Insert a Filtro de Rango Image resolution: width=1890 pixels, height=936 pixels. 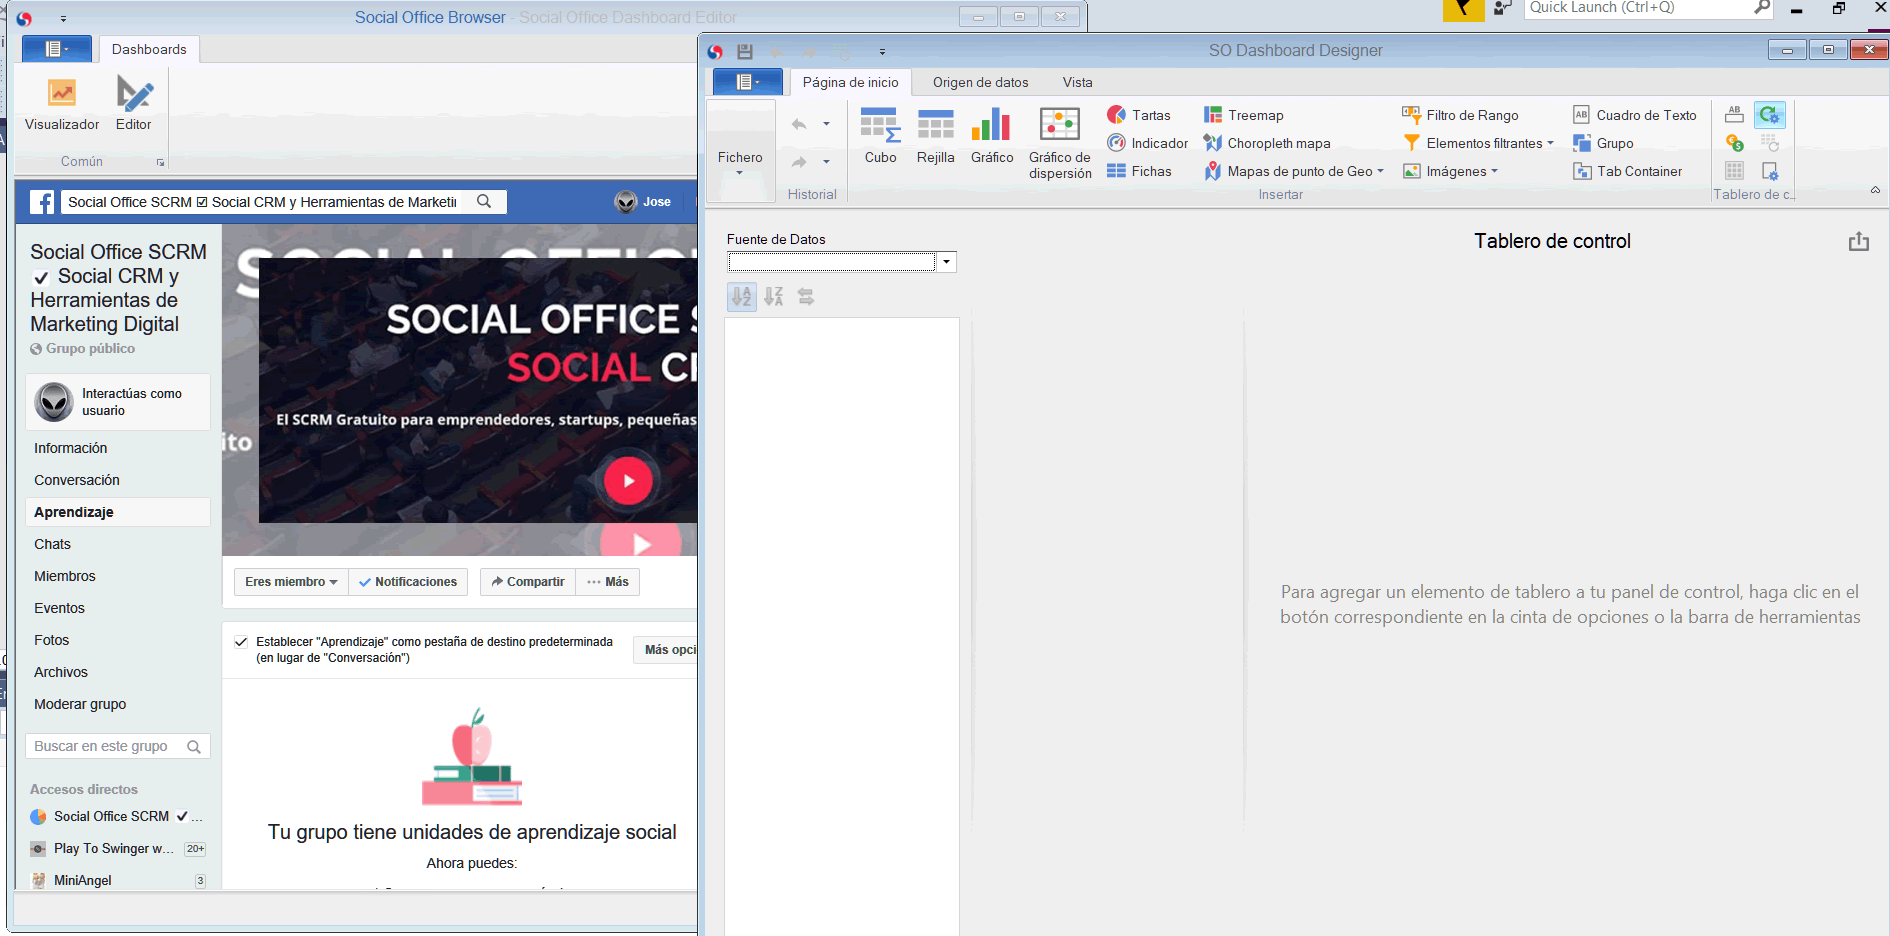pos(1460,115)
